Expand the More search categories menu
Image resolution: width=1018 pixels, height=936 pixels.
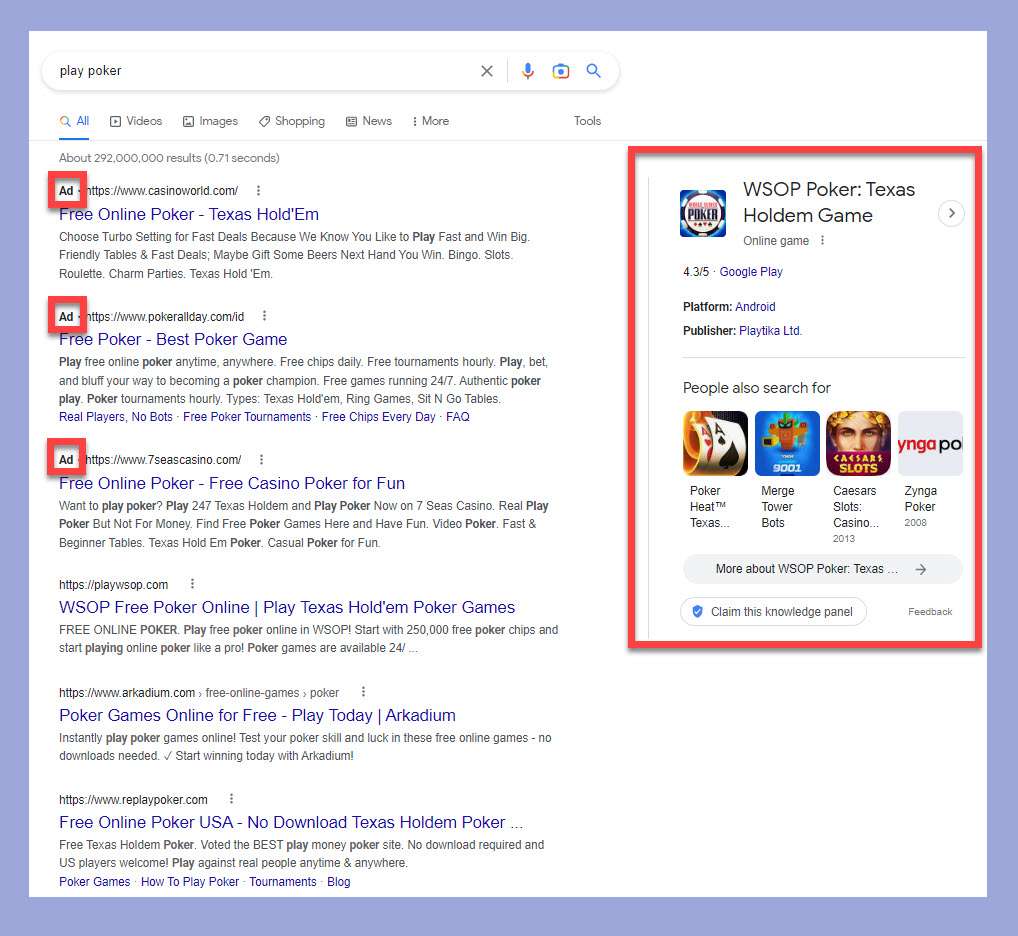pyautogui.click(x=430, y=121)
